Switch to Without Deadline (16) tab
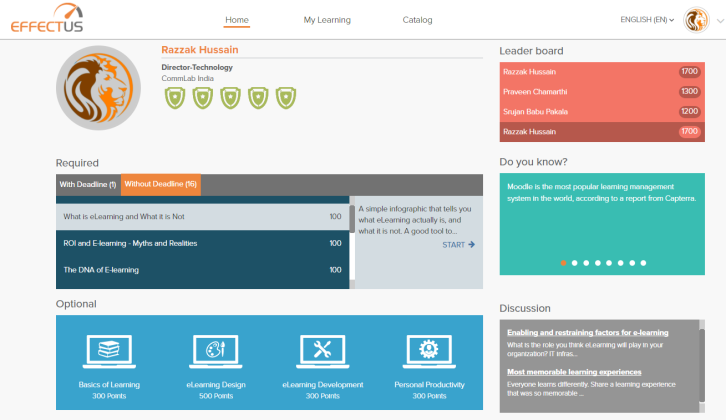This screenshot has height=420, width=726. click(x=161, y=184)
